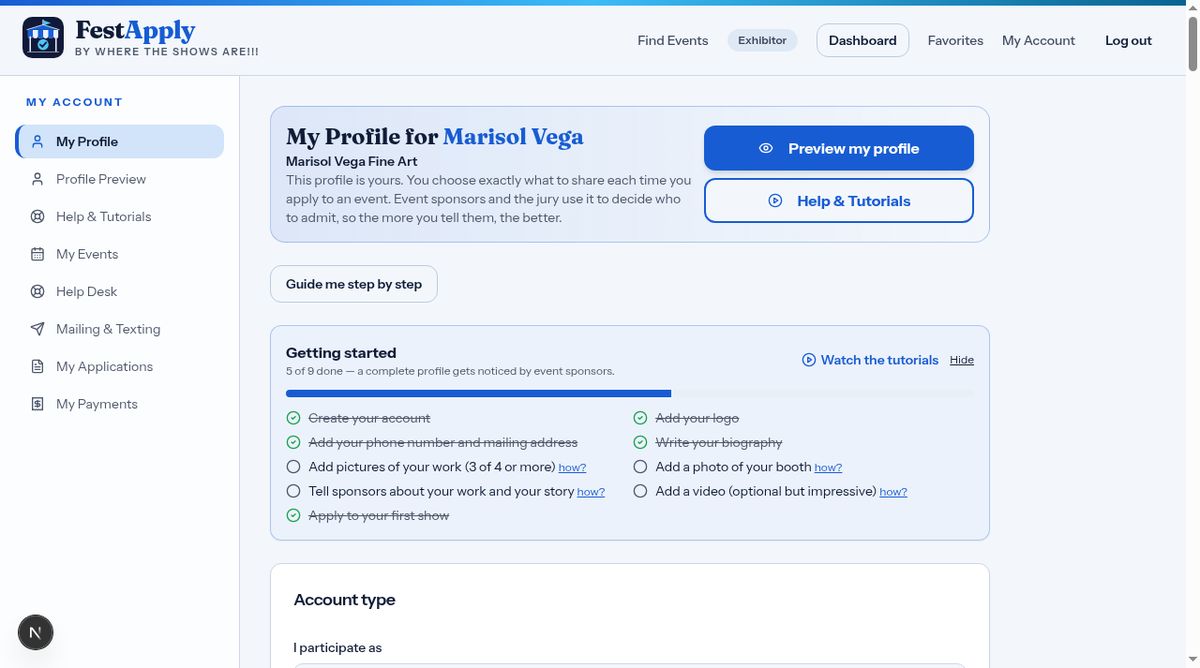The image size is (1200, 668).
Task: Go to Favorites in top navigation
Action: (x=955, y=41)
